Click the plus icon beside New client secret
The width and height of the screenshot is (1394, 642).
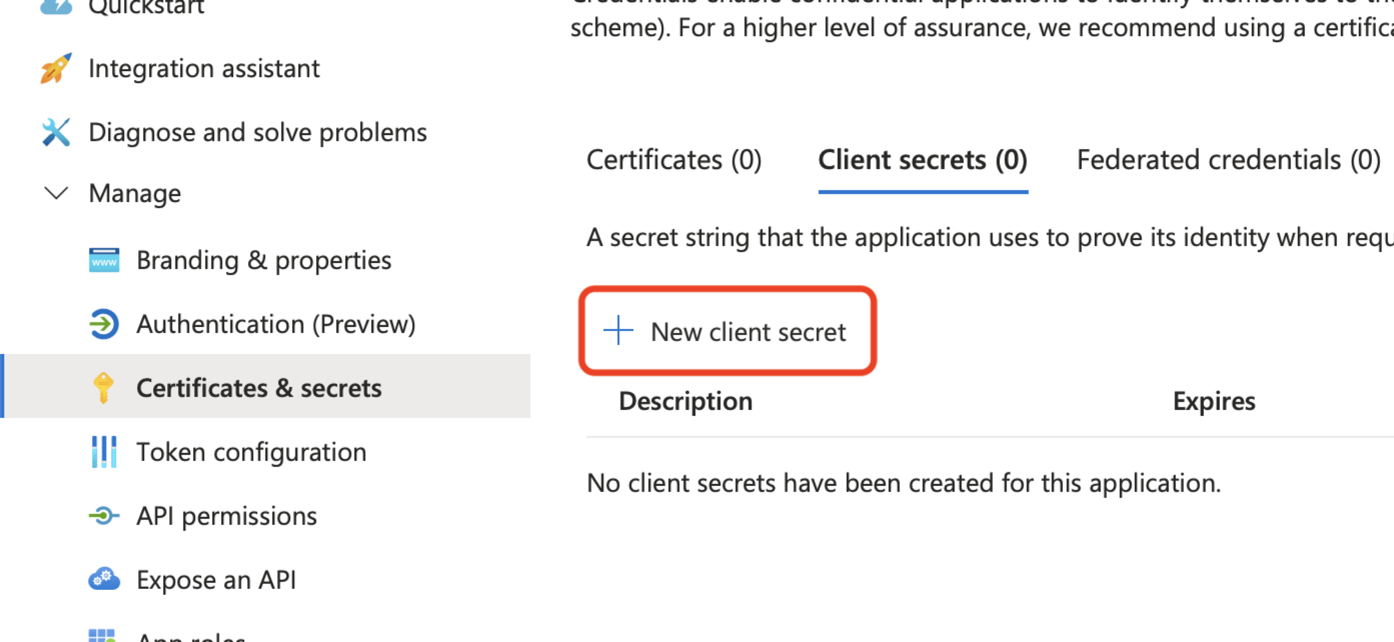[617, 330]
